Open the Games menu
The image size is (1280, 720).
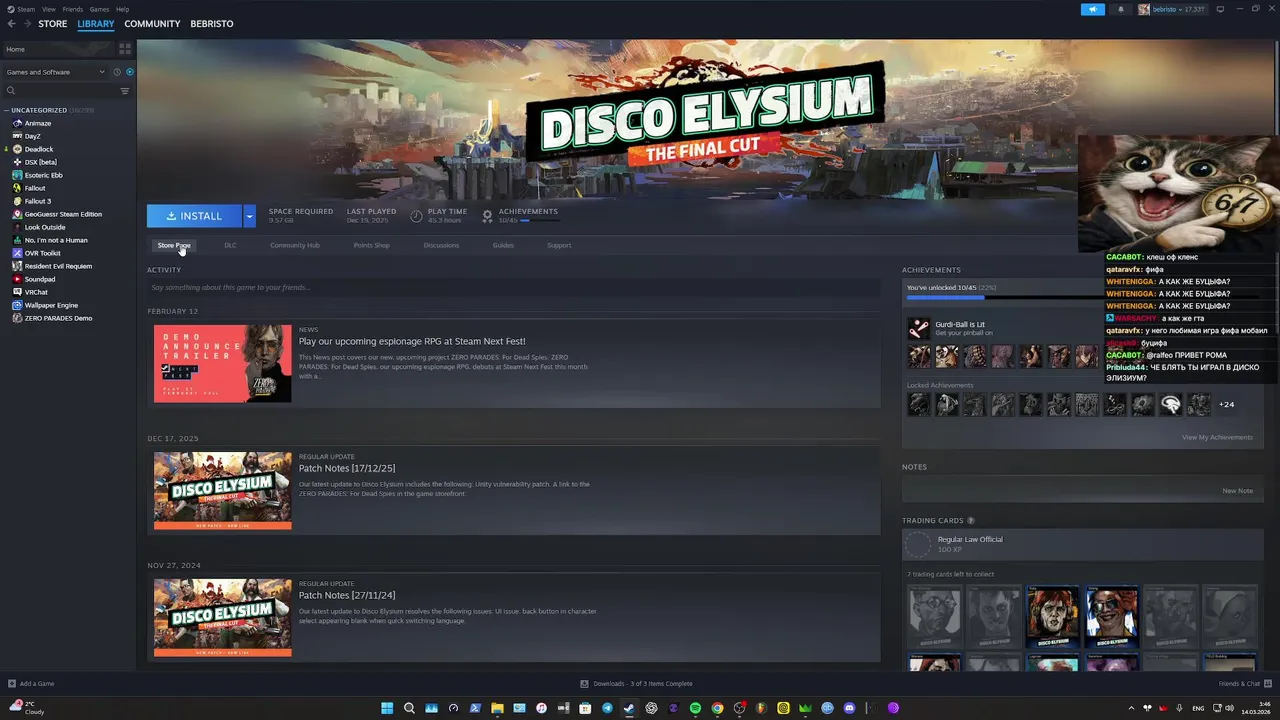click(x=99, y=9)
